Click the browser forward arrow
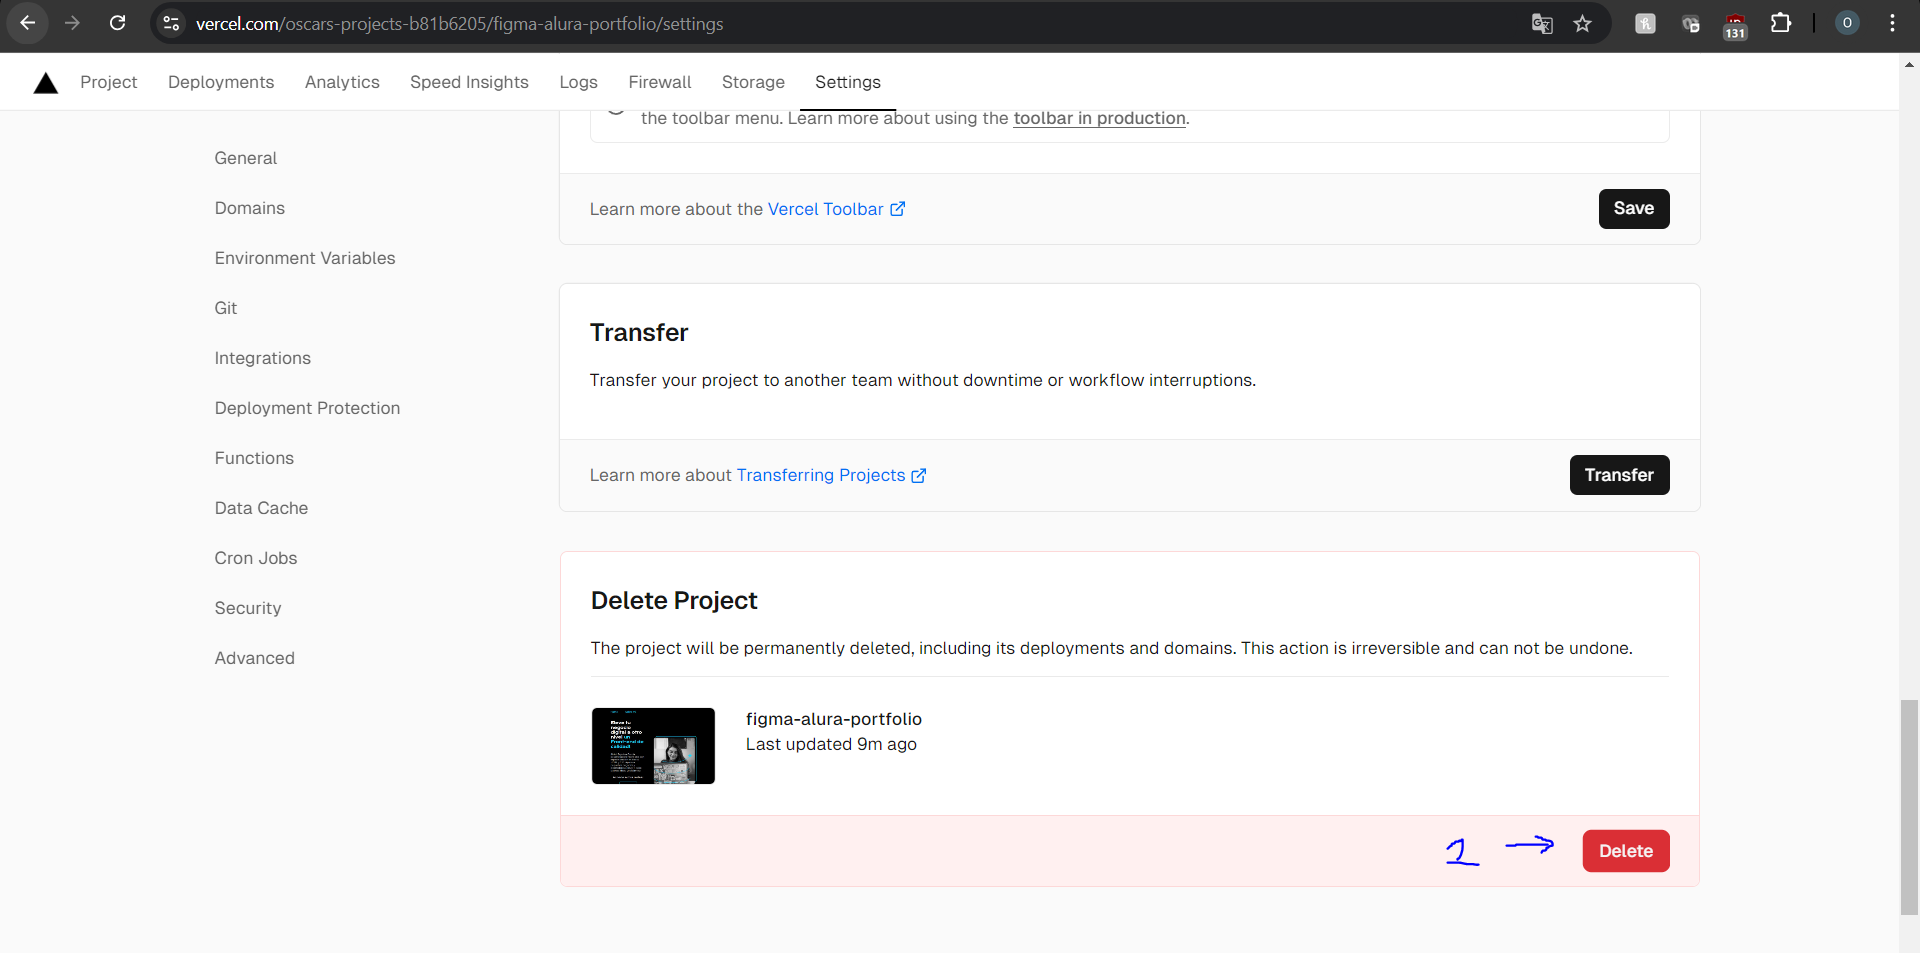The width and height of the screenshot is (1920, 953). click(x=72, y=23)
